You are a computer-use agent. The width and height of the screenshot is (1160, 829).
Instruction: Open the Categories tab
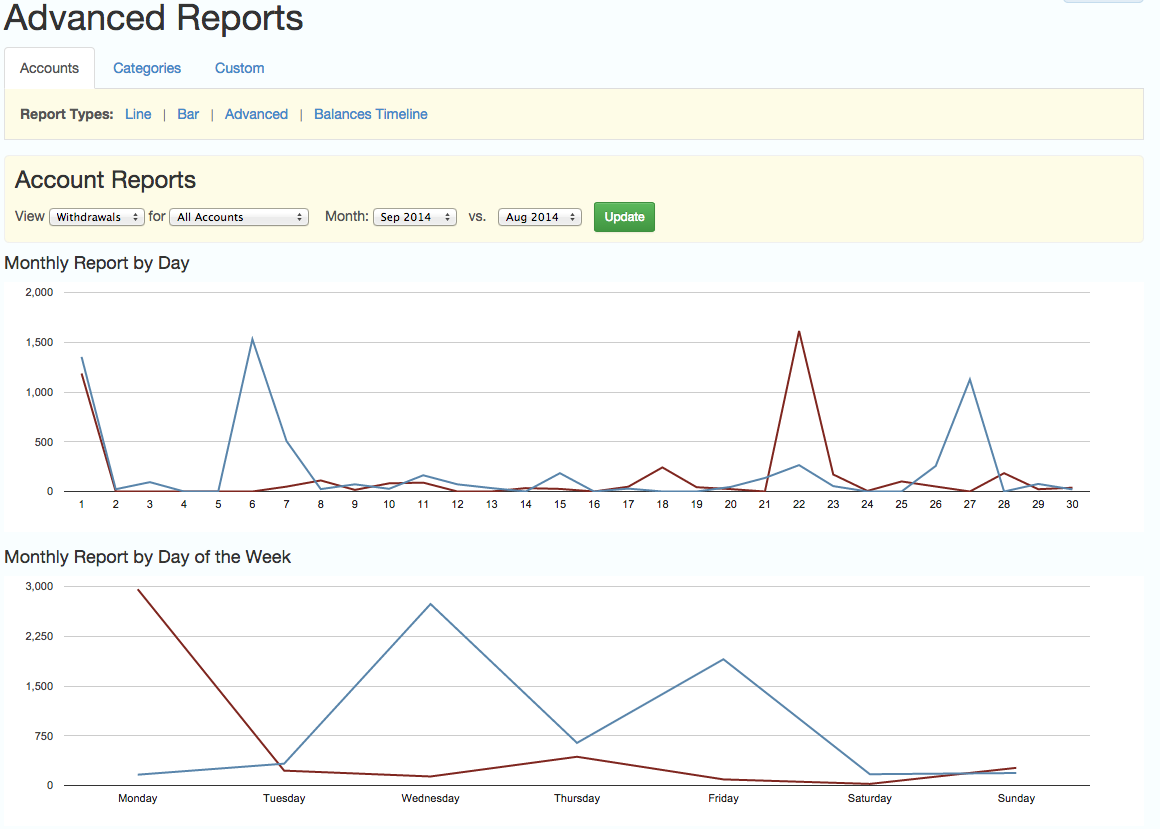(x=147, y=68)
